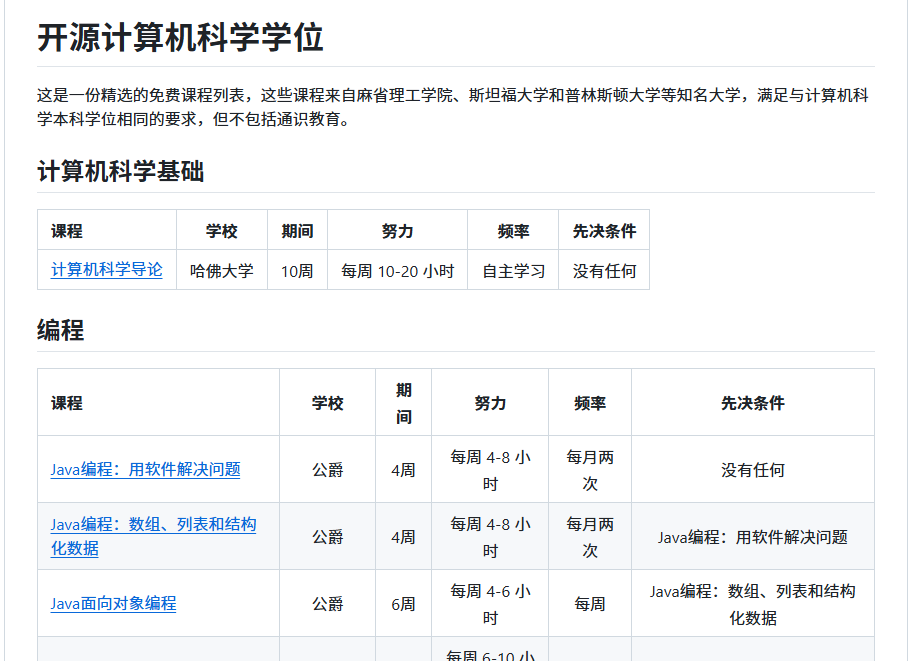
Task: Click 没有任何 in the 用软件解决问题 course row
Action: pos(753,470)
